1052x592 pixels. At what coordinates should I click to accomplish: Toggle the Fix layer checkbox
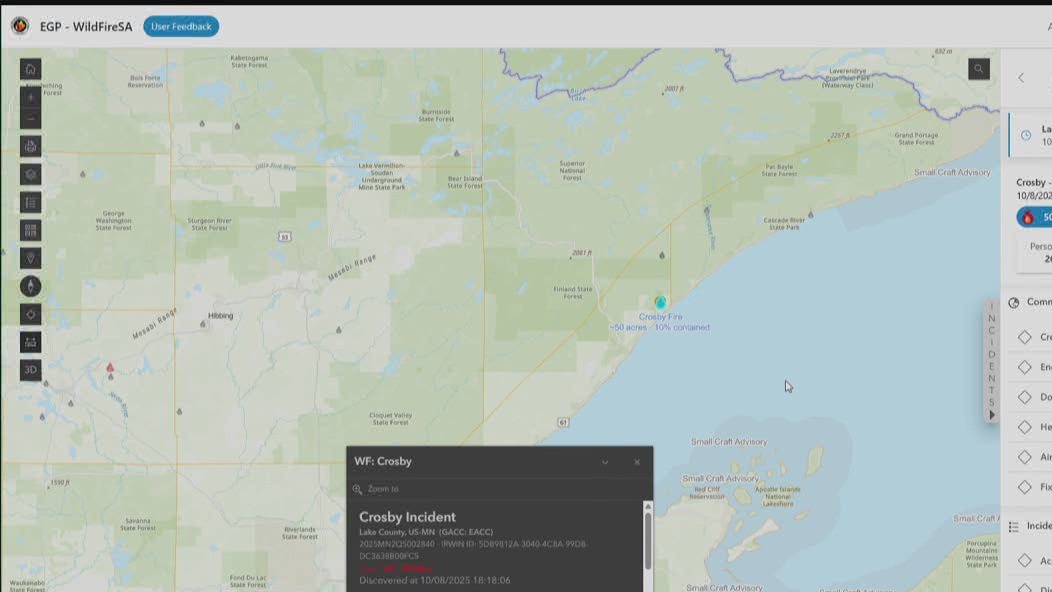tap(1026, 487)
